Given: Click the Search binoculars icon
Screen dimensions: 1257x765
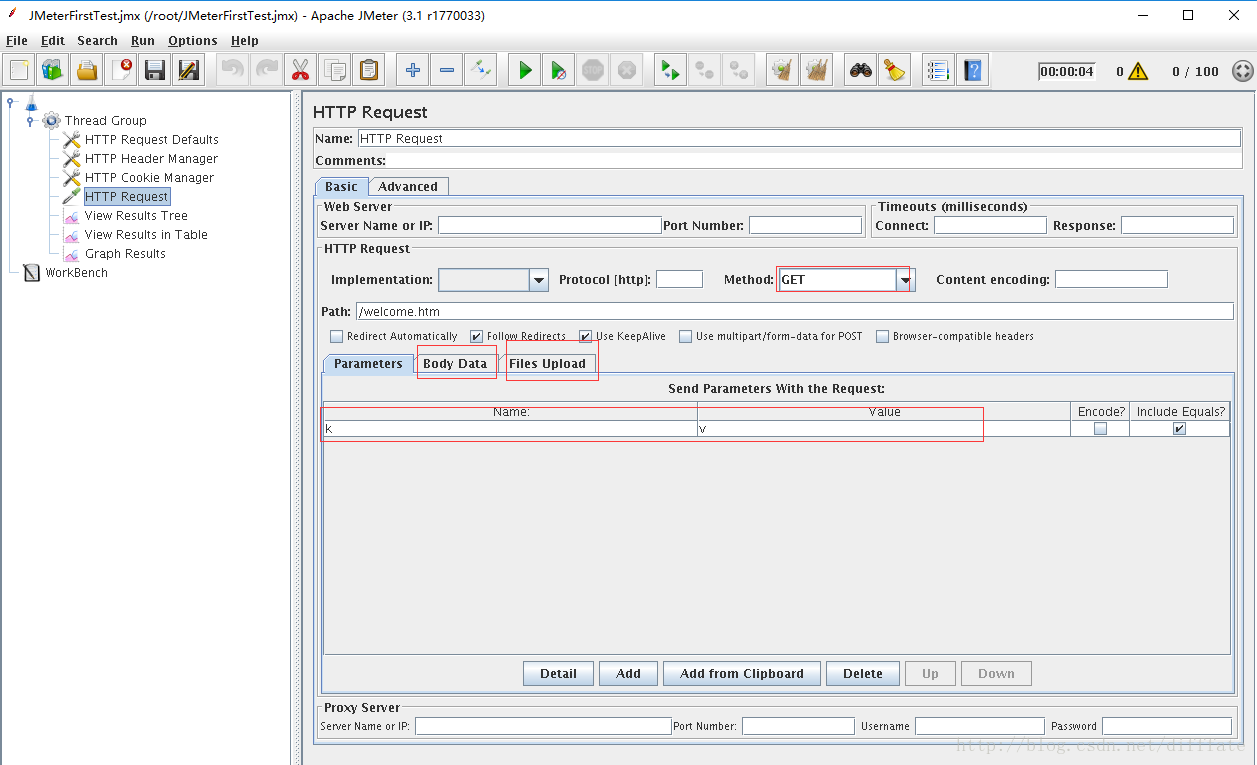Looking at the screenshot, I should (861, 70).
